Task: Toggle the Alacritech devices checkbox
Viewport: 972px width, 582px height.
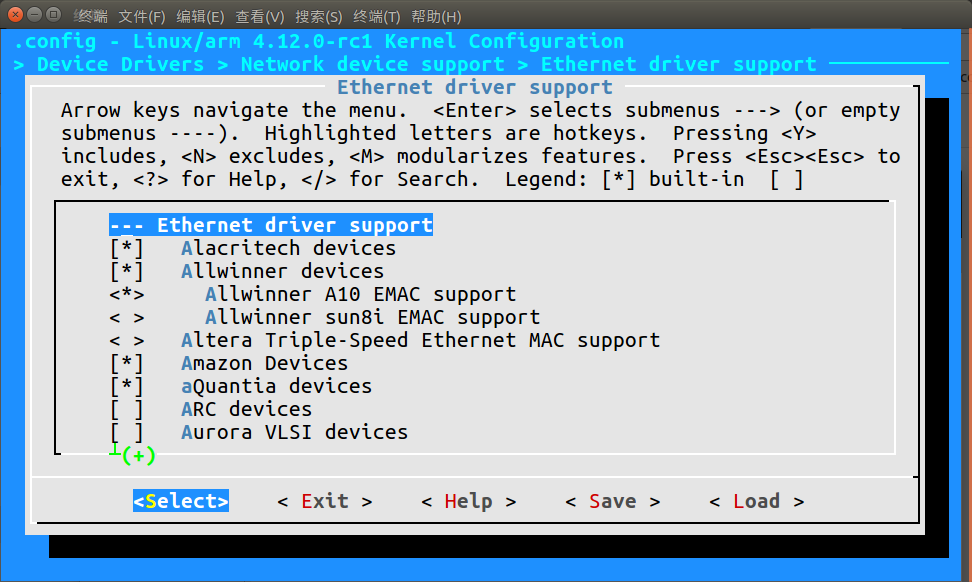Action: (x=127, y=249)
